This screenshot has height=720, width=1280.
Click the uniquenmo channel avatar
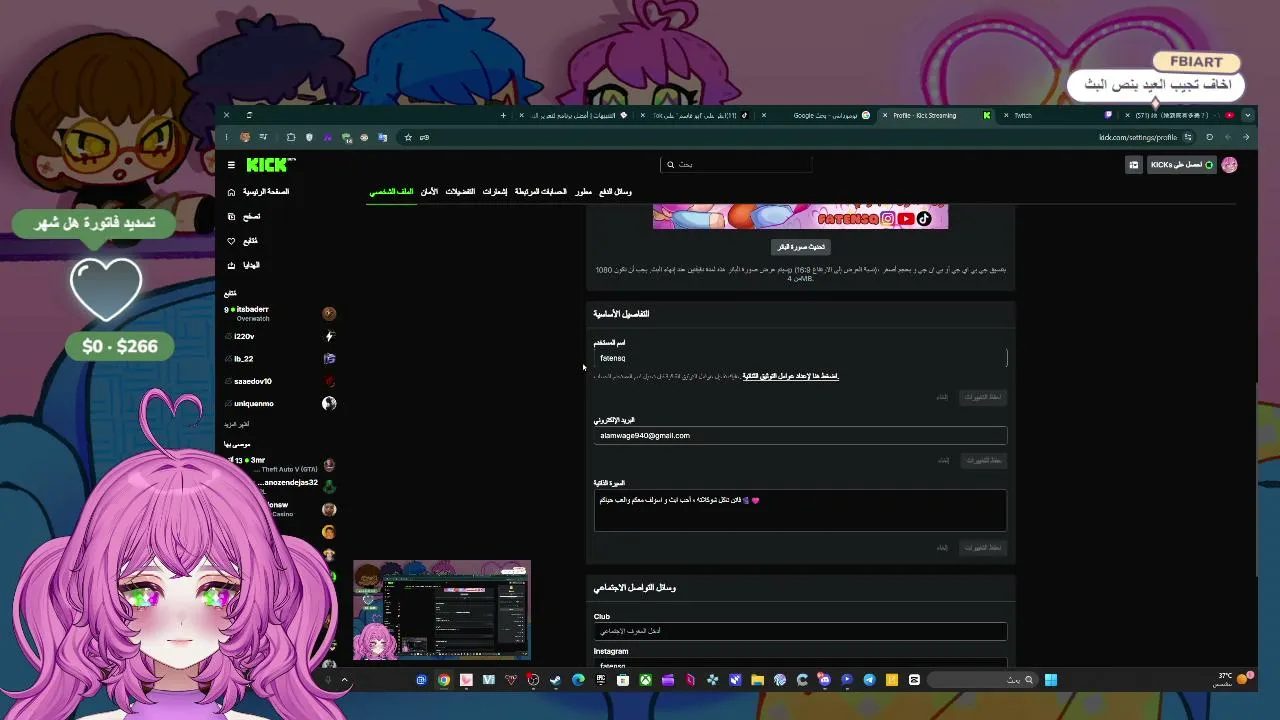(329, 403)
